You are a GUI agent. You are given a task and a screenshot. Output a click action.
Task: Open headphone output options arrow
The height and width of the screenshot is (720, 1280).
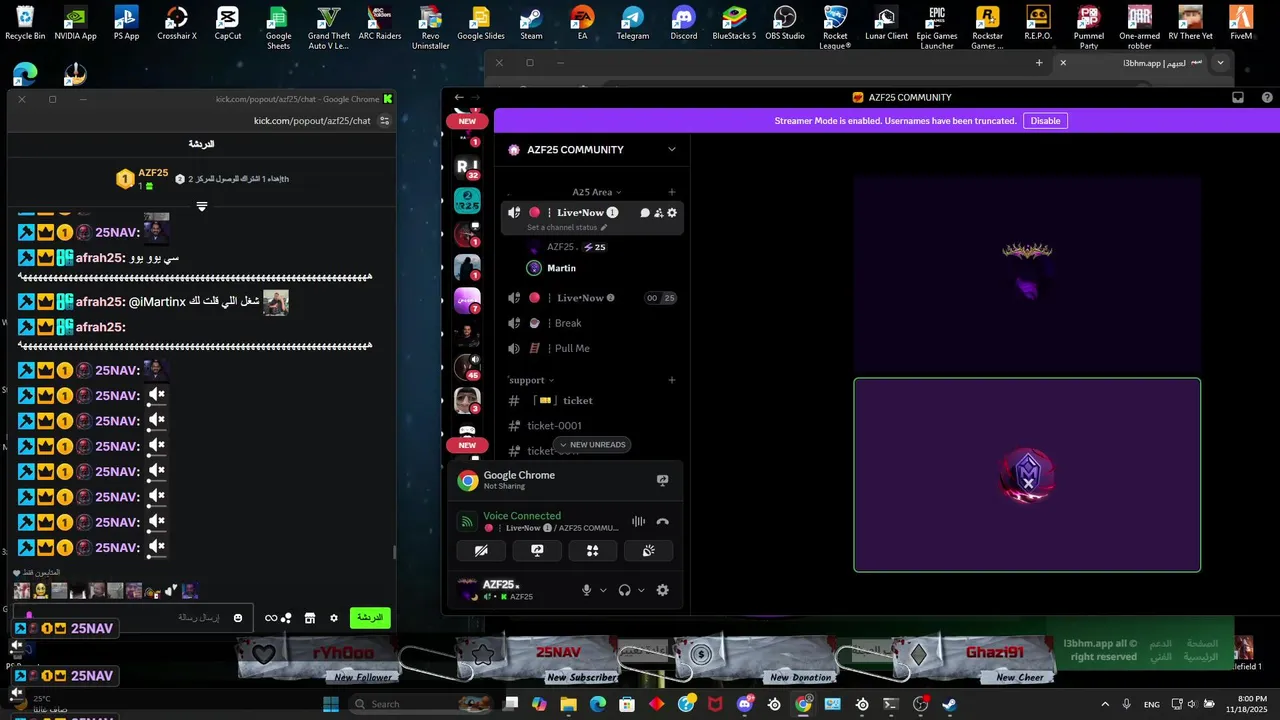point(641,590)
